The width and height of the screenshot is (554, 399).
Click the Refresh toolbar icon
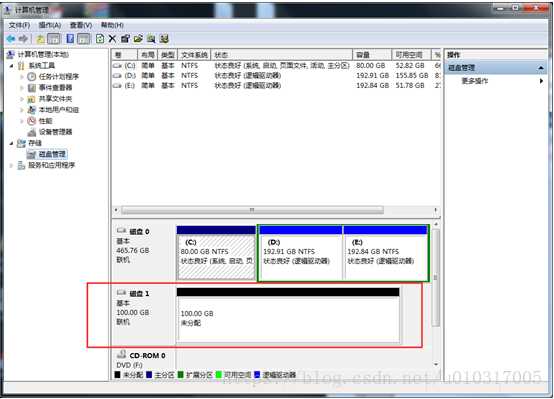point(100,39)
